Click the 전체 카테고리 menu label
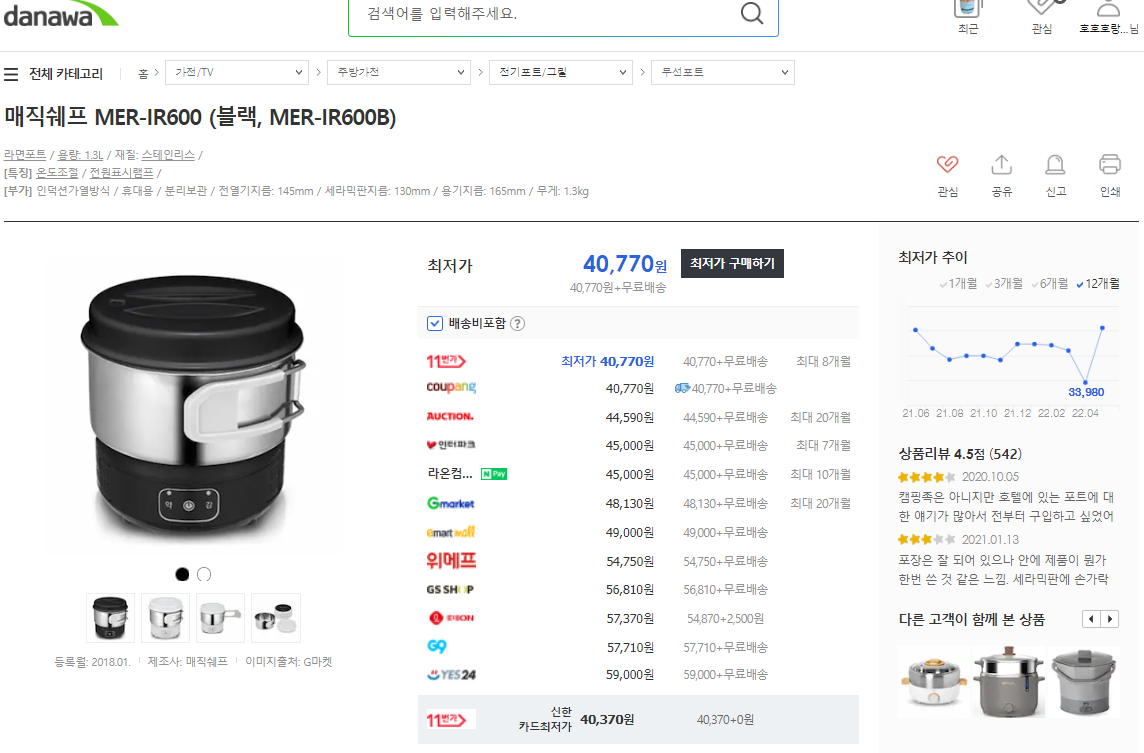 coord(66,74)
